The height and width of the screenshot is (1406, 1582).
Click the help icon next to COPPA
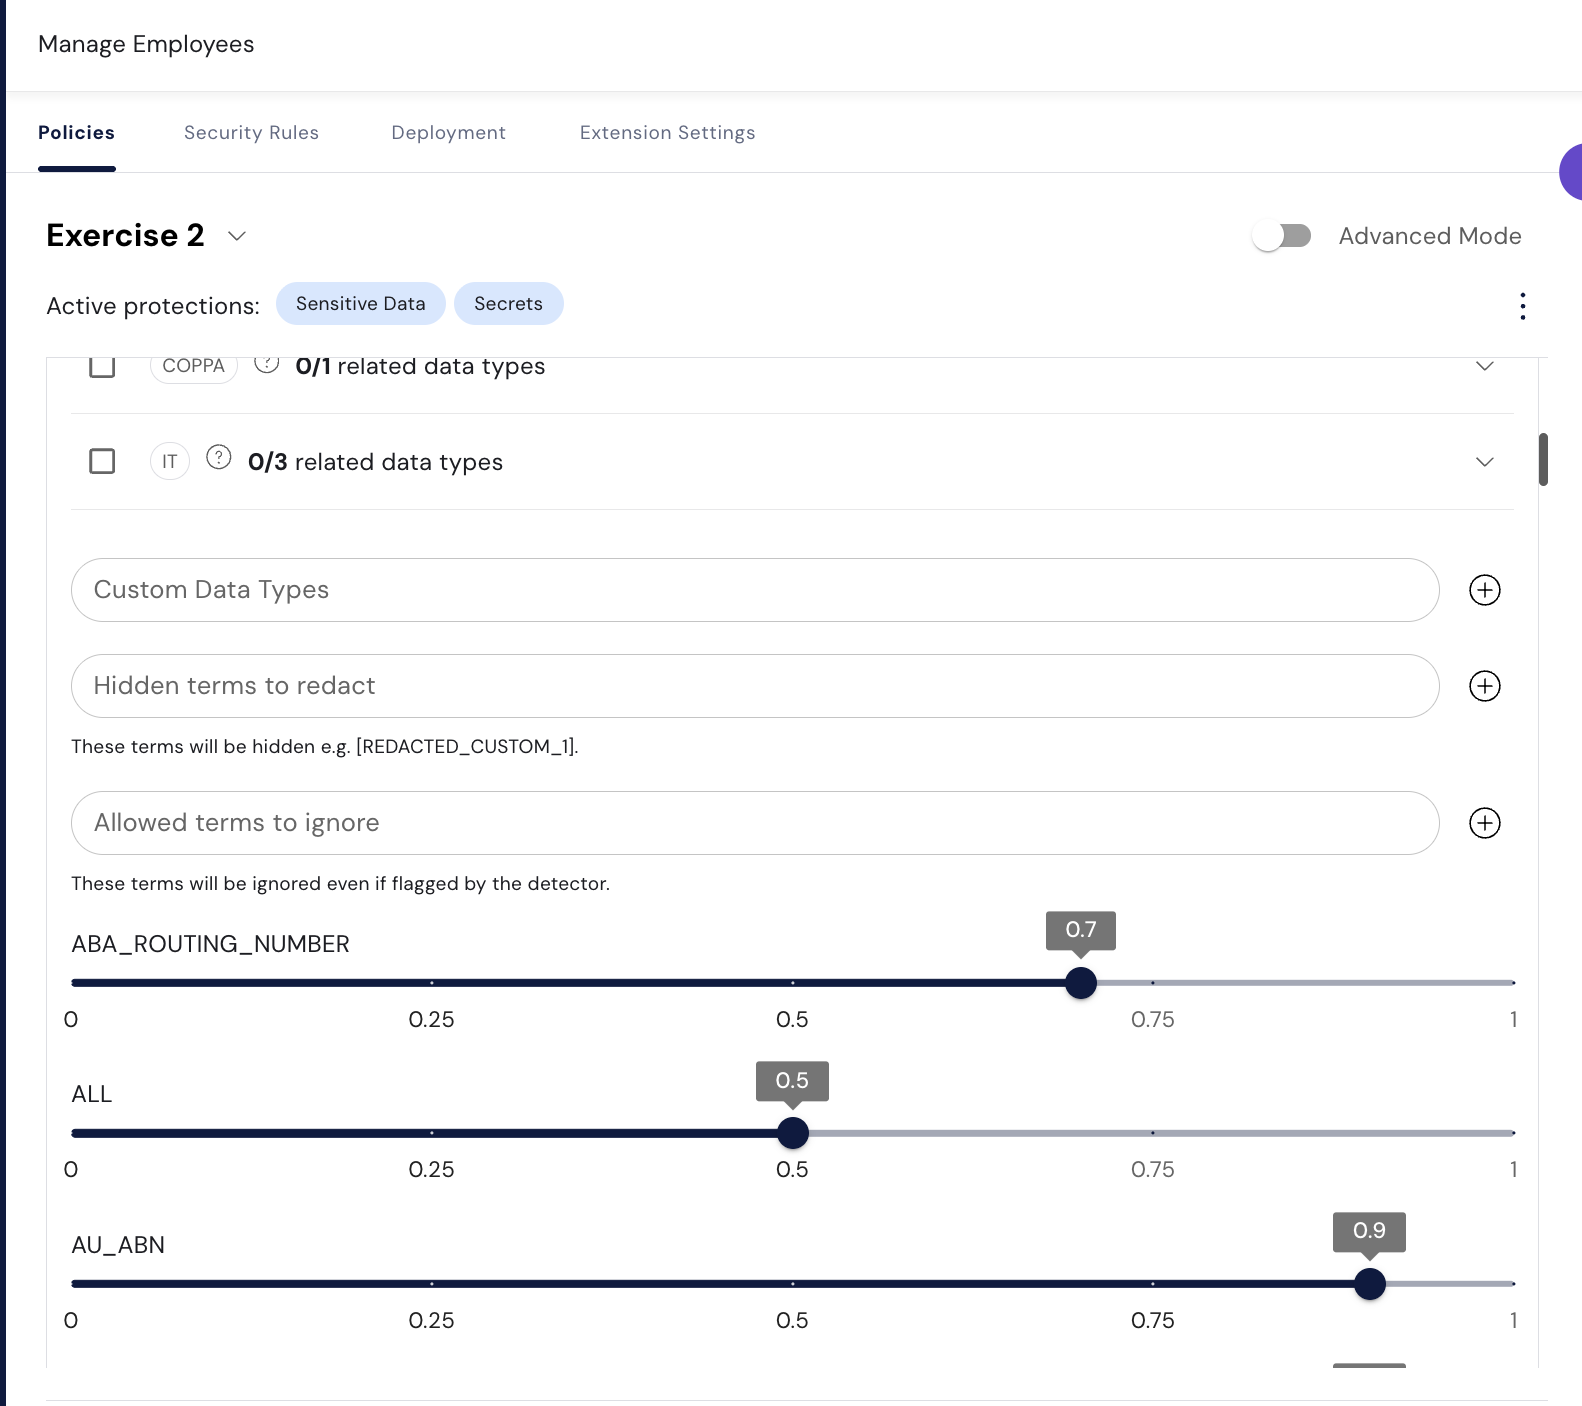point(266,364)
